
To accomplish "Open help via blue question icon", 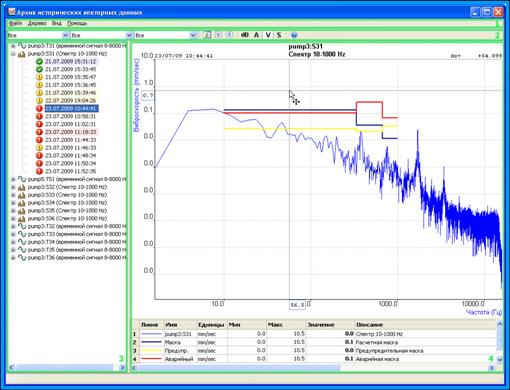I will [294, 35].
